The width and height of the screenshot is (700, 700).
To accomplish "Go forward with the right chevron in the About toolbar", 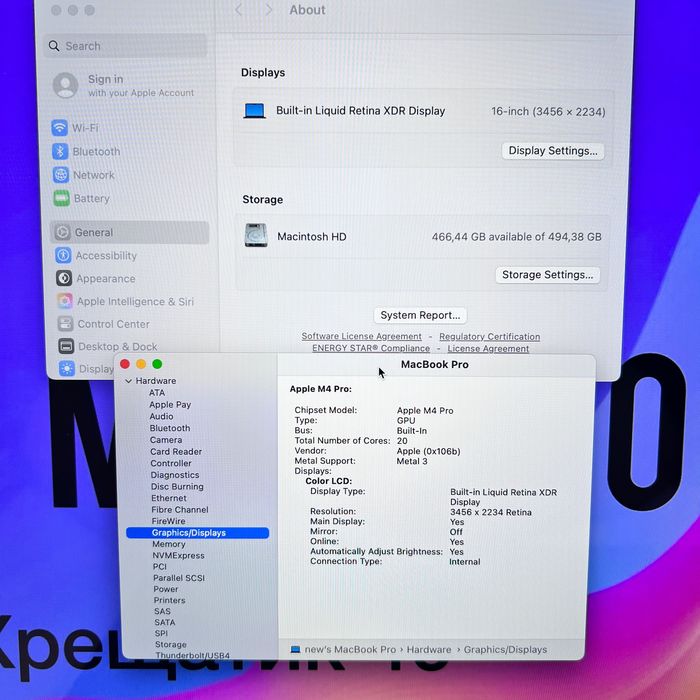I will pyautogui.click(x=268, y=10).
